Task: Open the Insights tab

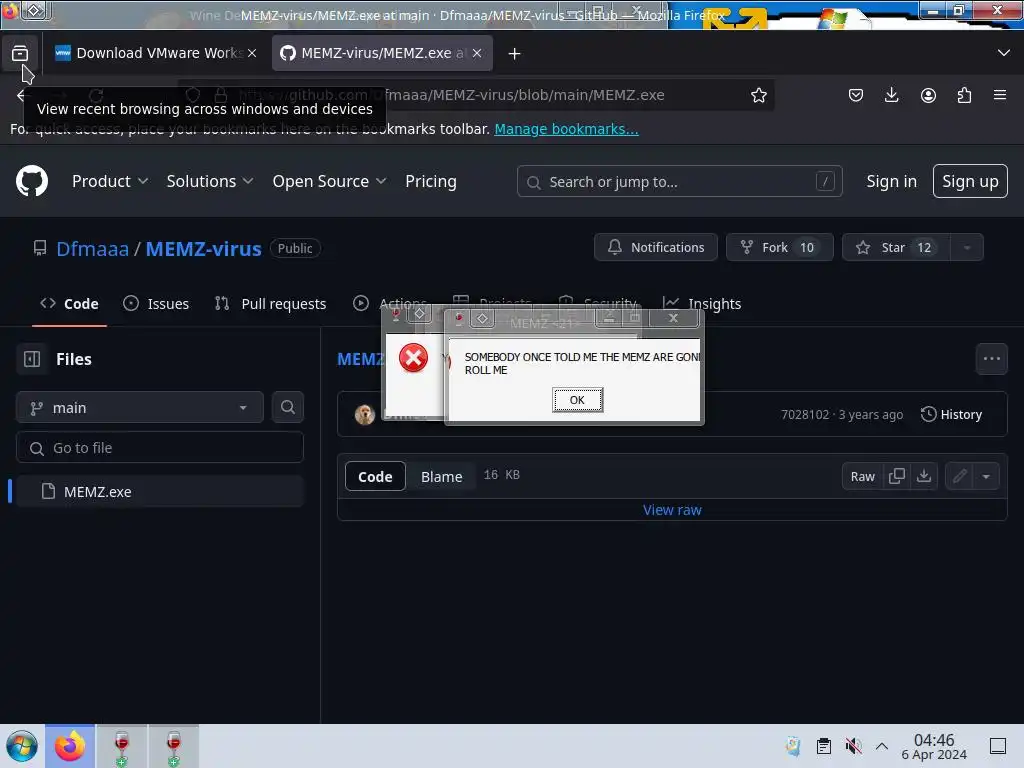Action: [702, 304]
